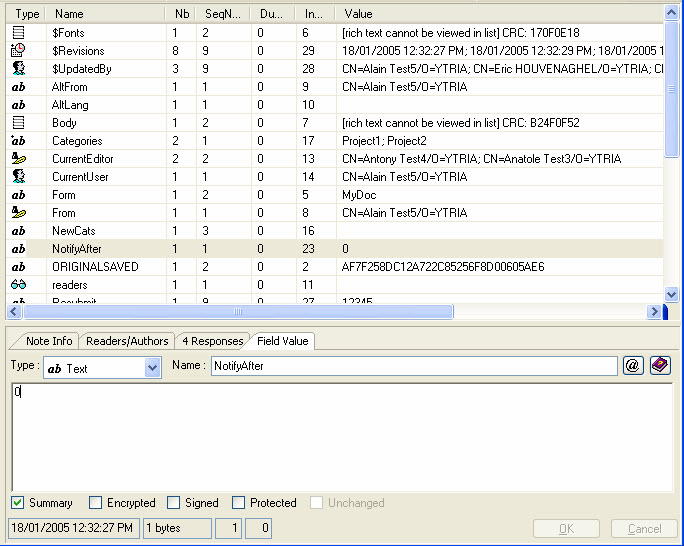Click the date-time icon next to $Revisions
This screenshot has height=546, width=684.
tap(18, 51)
